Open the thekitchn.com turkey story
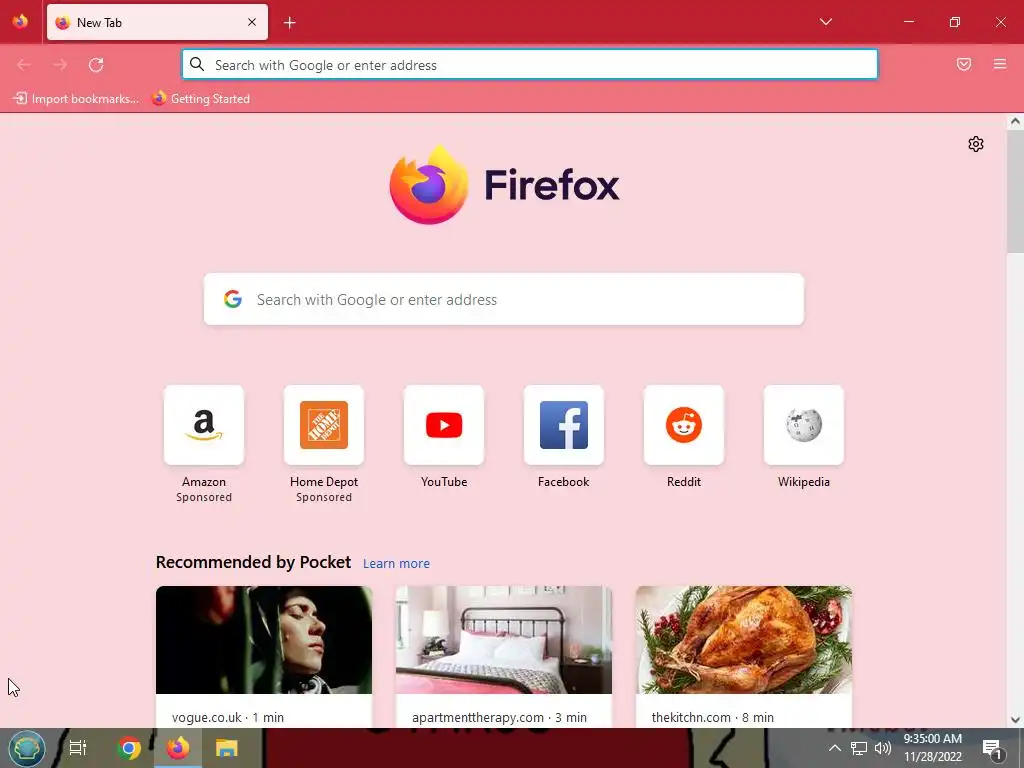This screenshot has width=1024, height=768. [744, 640]
